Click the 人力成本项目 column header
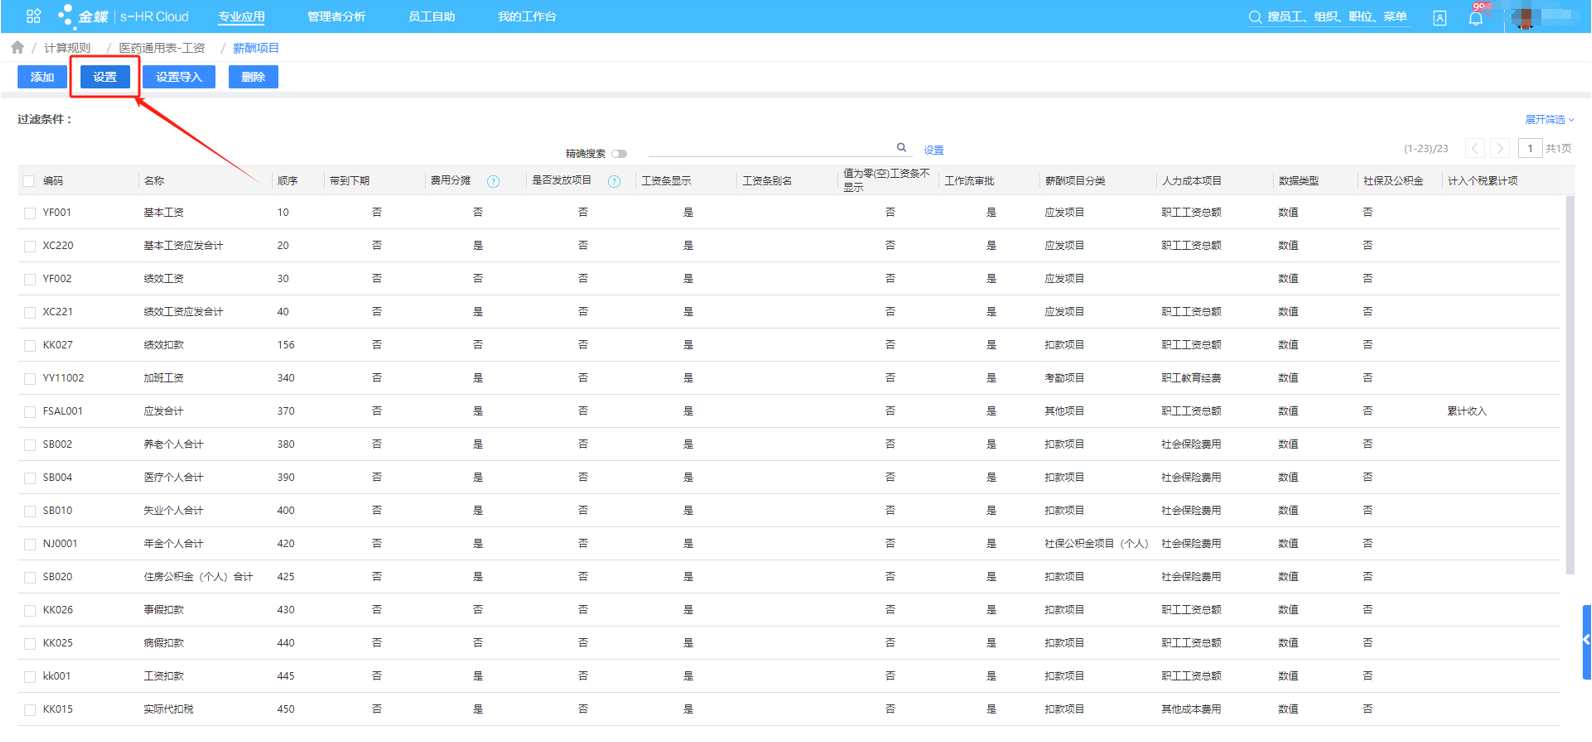The image size is (1592, 742). click(x=1192, y=181)
